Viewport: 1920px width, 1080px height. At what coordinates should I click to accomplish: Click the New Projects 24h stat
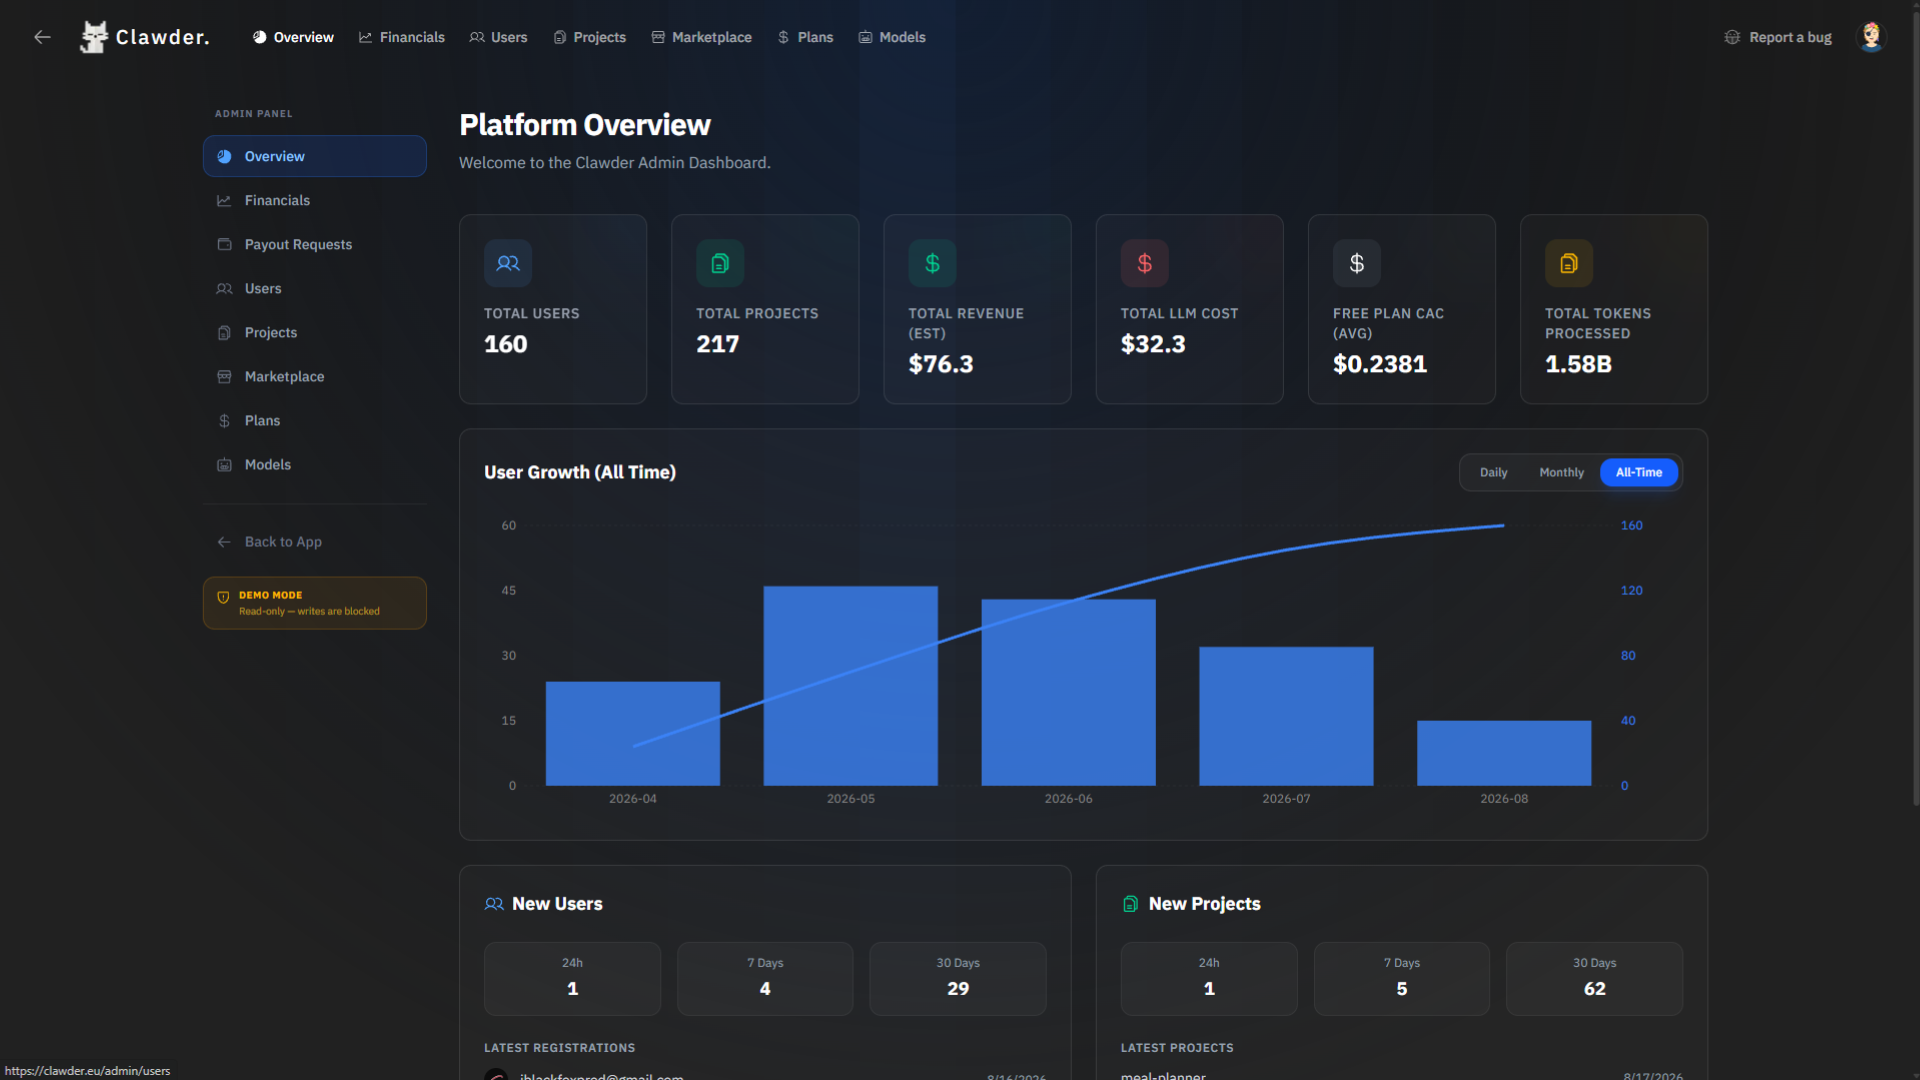(1209, 978)
